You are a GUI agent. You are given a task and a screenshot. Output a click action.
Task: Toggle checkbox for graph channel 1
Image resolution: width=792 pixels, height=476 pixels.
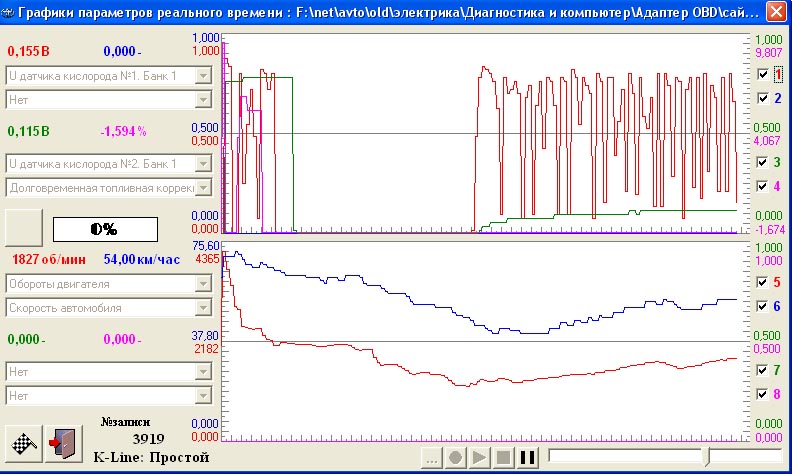click(764, 74)
